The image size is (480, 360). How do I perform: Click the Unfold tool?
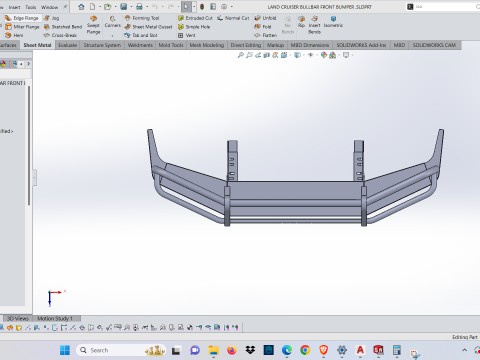point(265,18)
